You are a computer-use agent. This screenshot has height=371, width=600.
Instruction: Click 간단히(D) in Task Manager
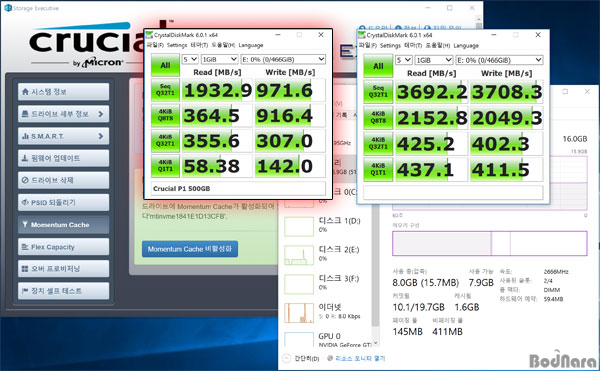point(301,358)
